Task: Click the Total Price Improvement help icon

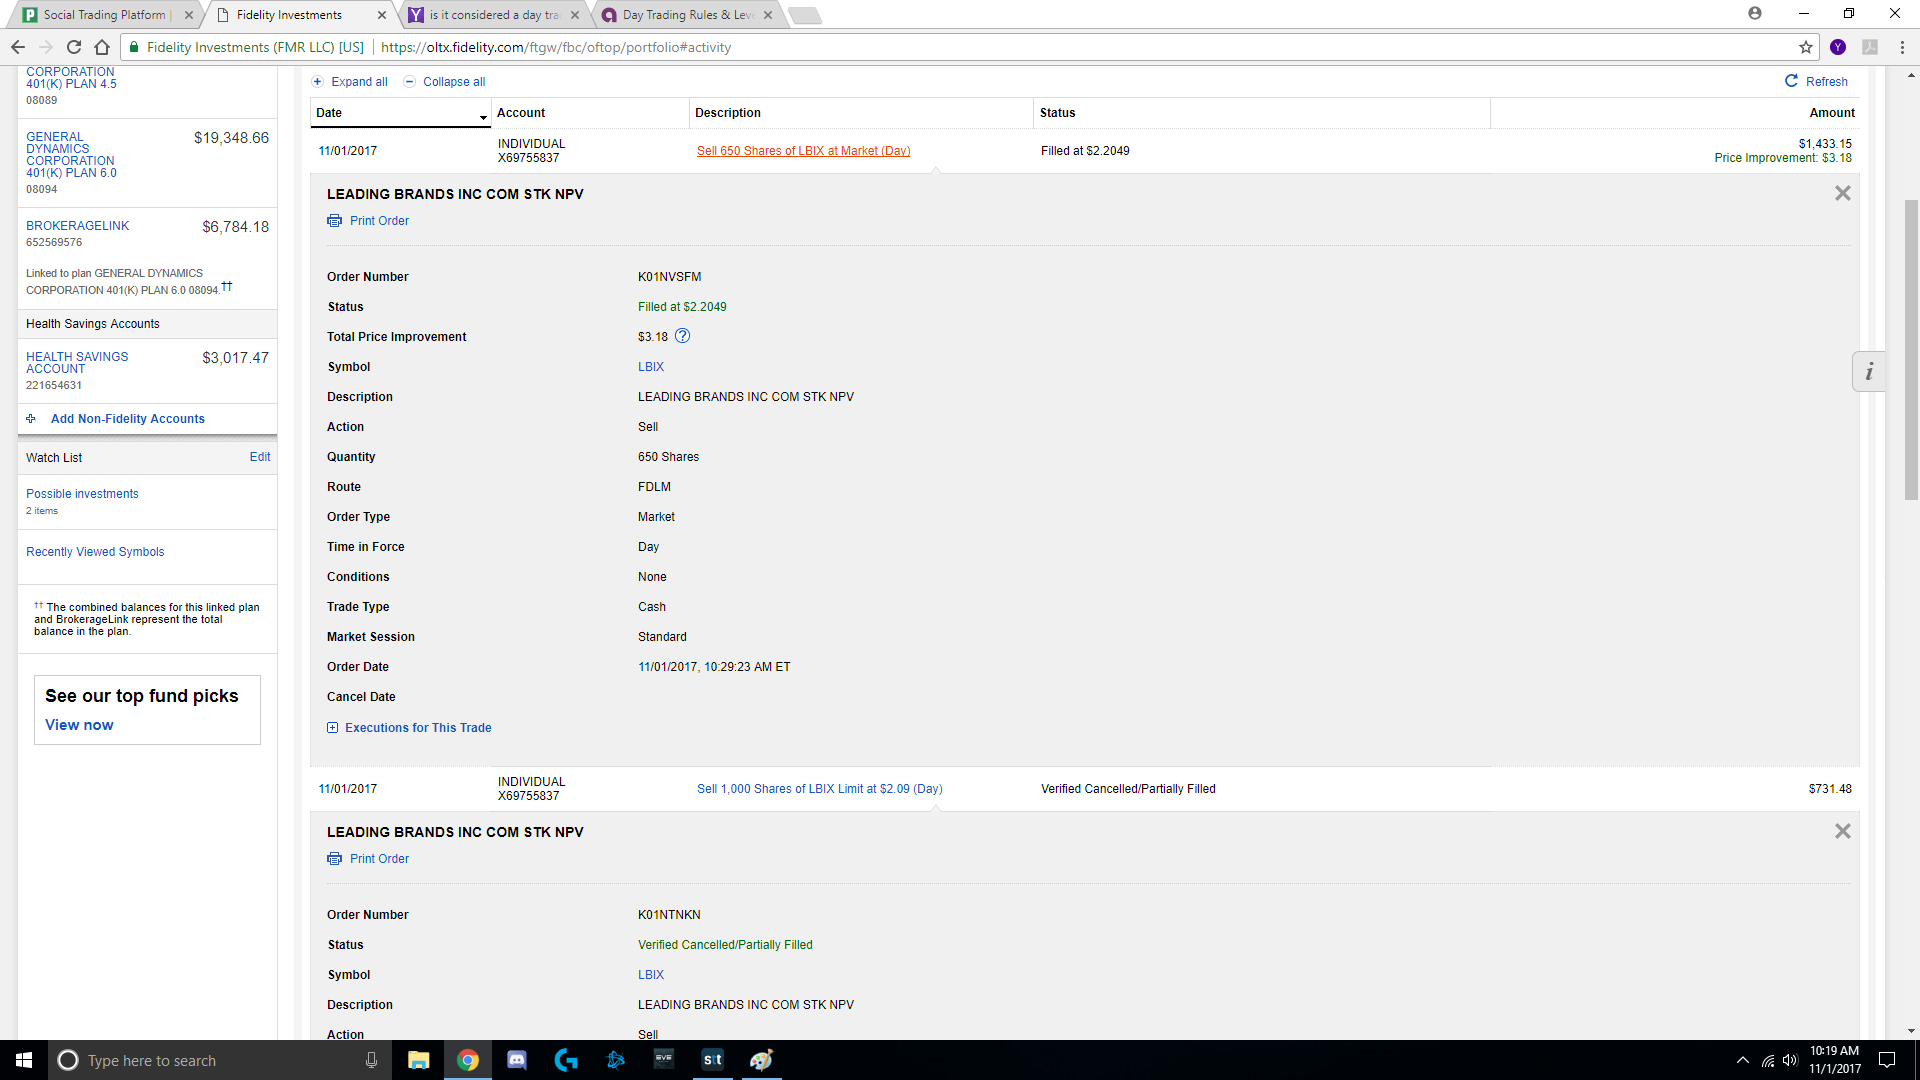Action: tap(683, 336)
